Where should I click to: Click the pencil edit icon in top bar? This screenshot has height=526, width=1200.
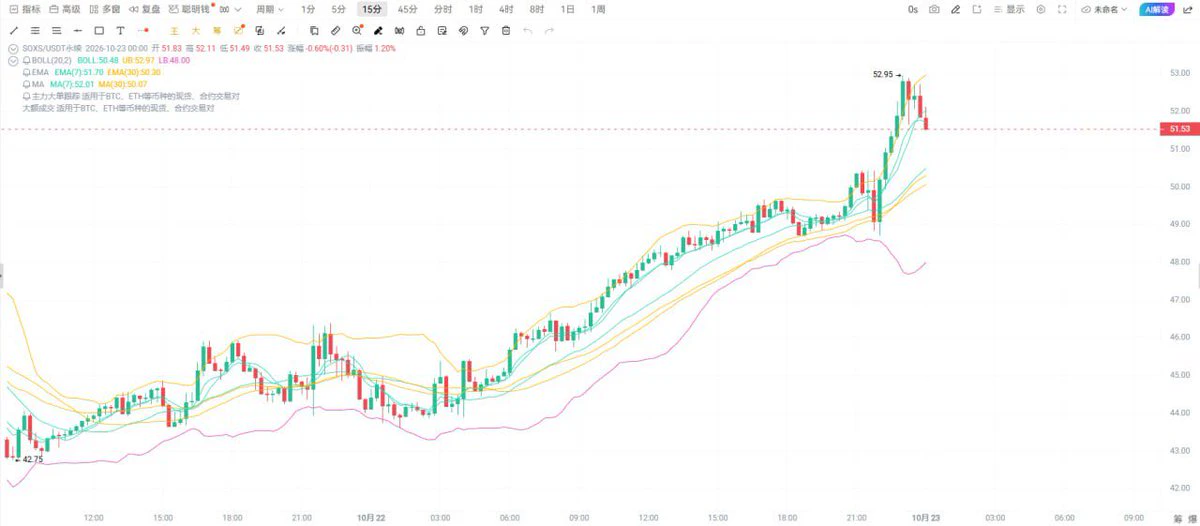click(955, 9)
